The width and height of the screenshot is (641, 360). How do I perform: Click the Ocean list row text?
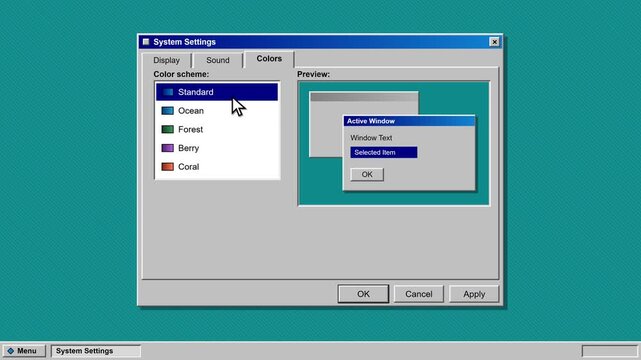[x=191, y=111]
